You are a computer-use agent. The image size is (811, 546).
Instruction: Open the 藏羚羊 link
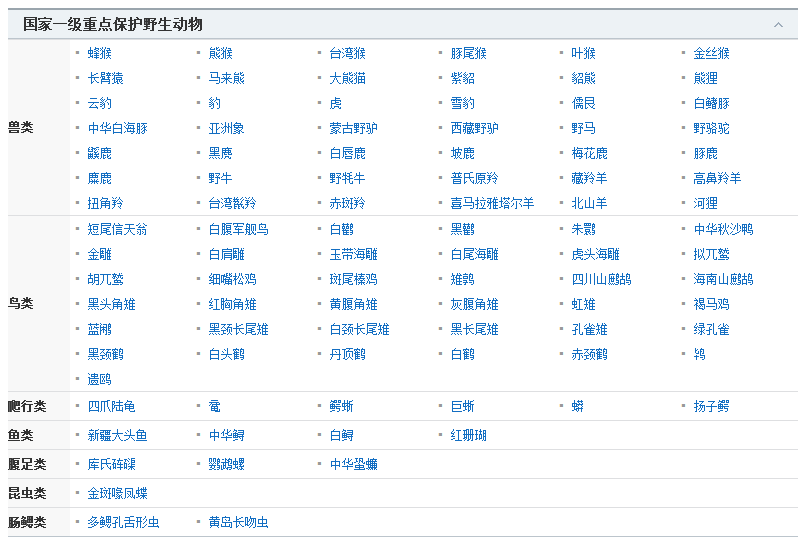tap(590, 178)
